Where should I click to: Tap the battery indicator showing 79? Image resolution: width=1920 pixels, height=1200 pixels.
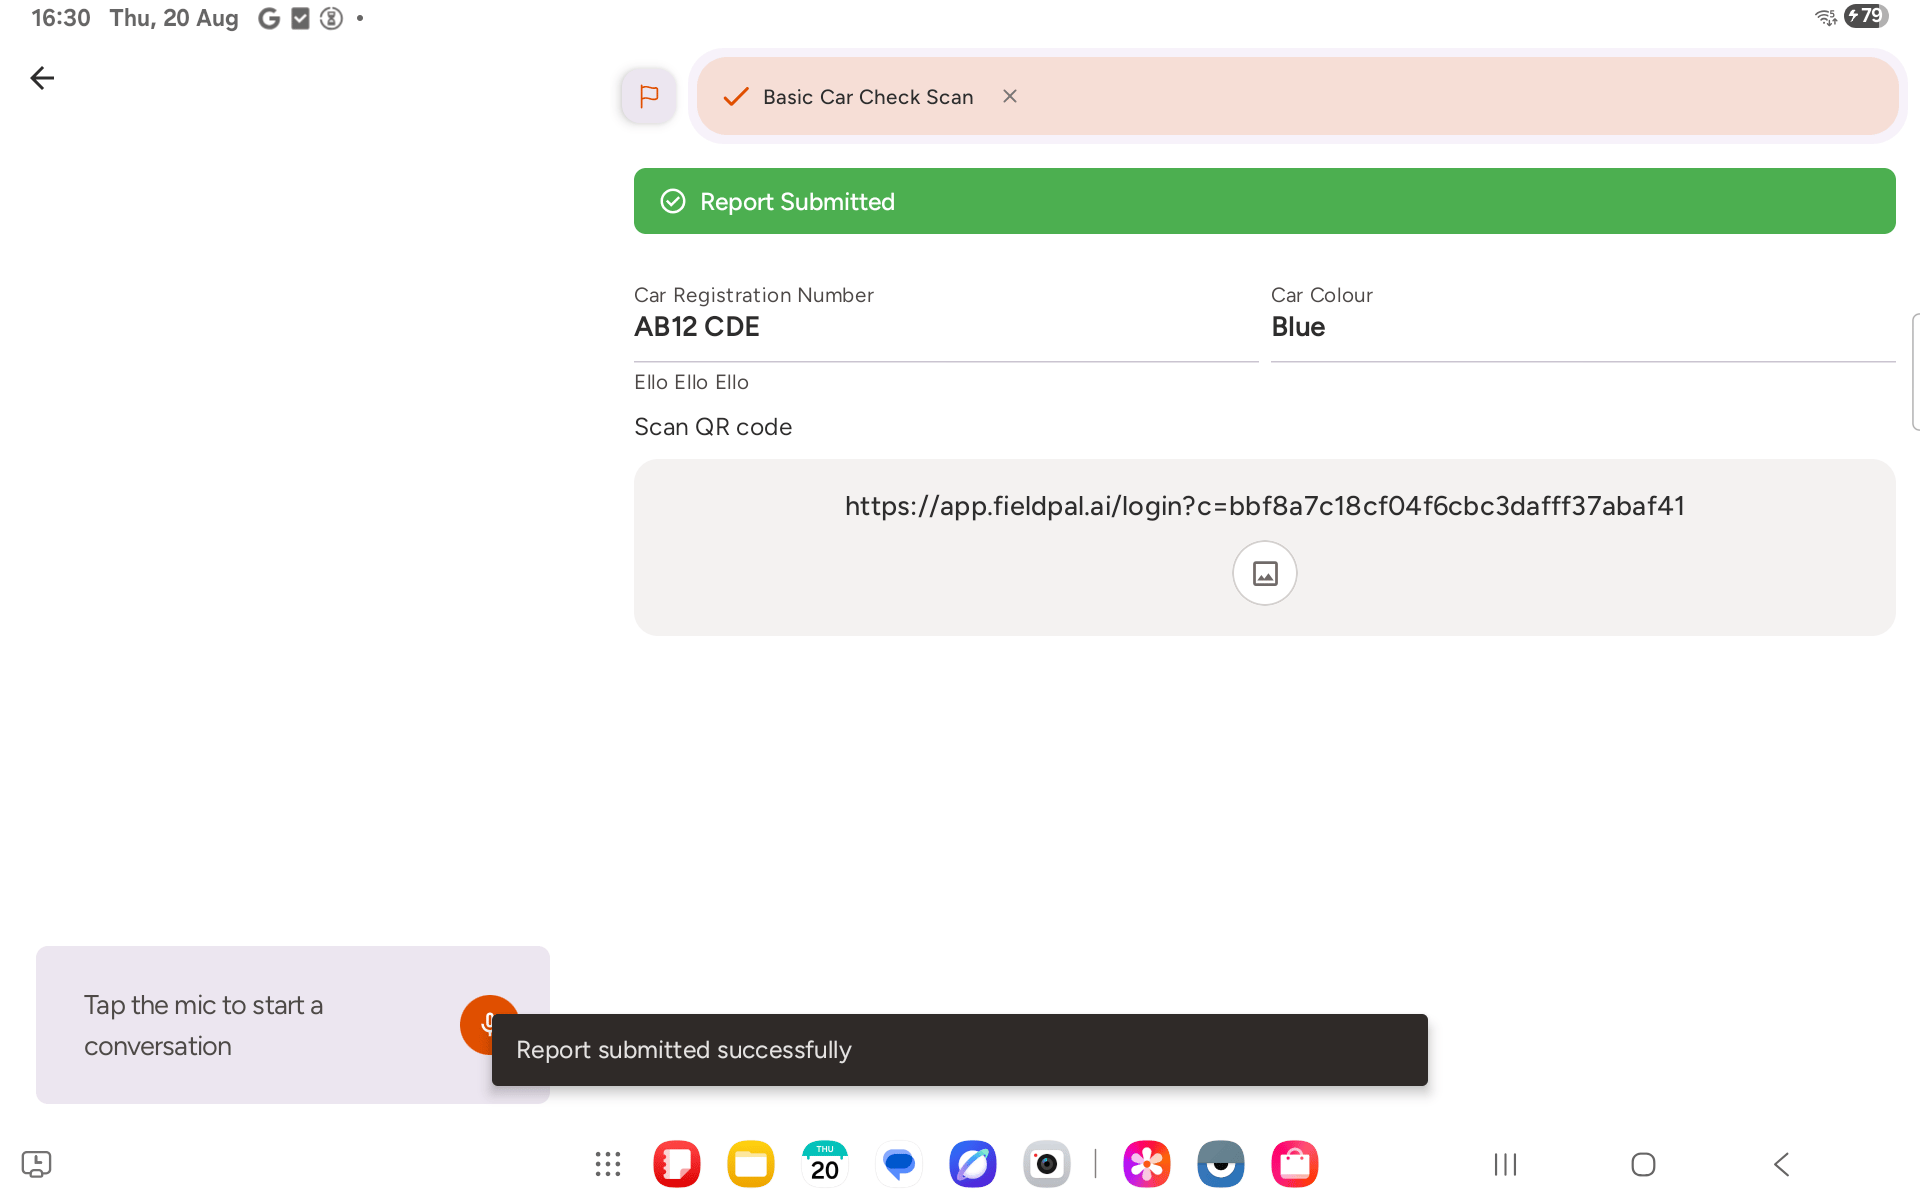click(1866, 16)
